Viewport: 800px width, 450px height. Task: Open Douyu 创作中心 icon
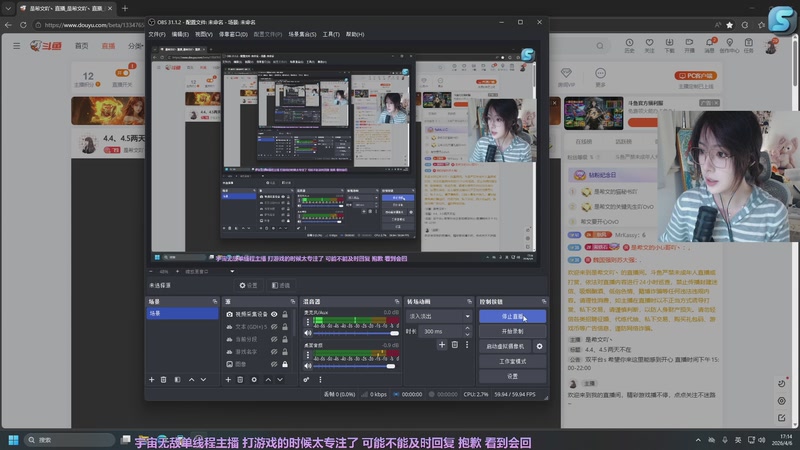point(729,45)
